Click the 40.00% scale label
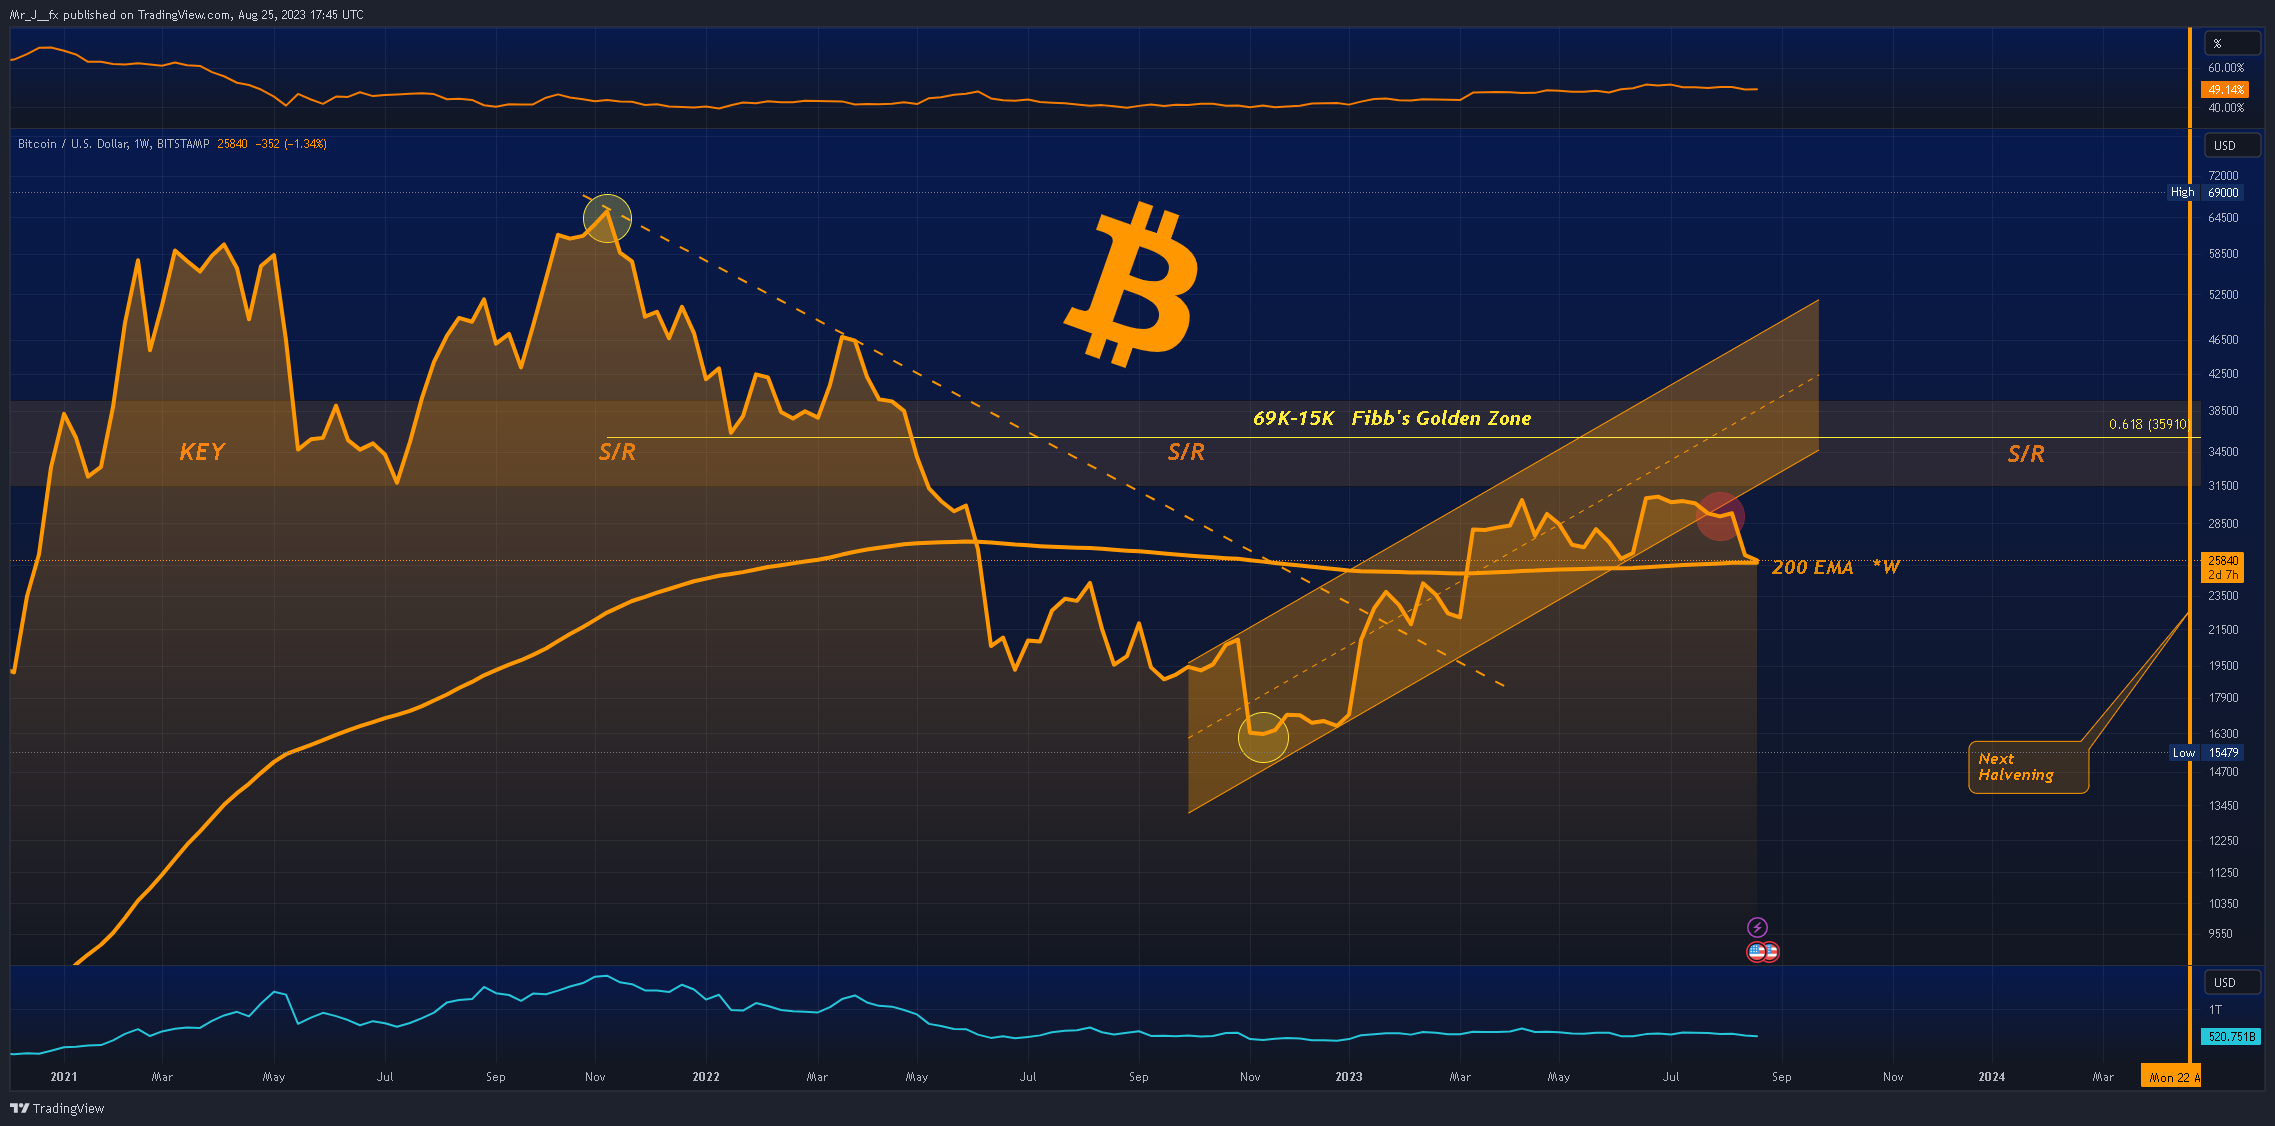Screen dimensions: 2275x1126 [2226, 108]
